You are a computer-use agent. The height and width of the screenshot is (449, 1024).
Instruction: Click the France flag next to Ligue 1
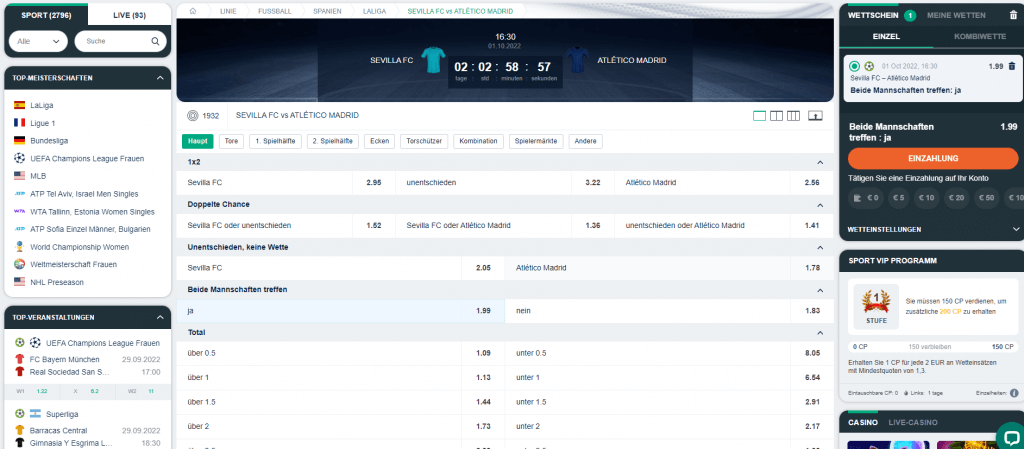pos(19,123)
